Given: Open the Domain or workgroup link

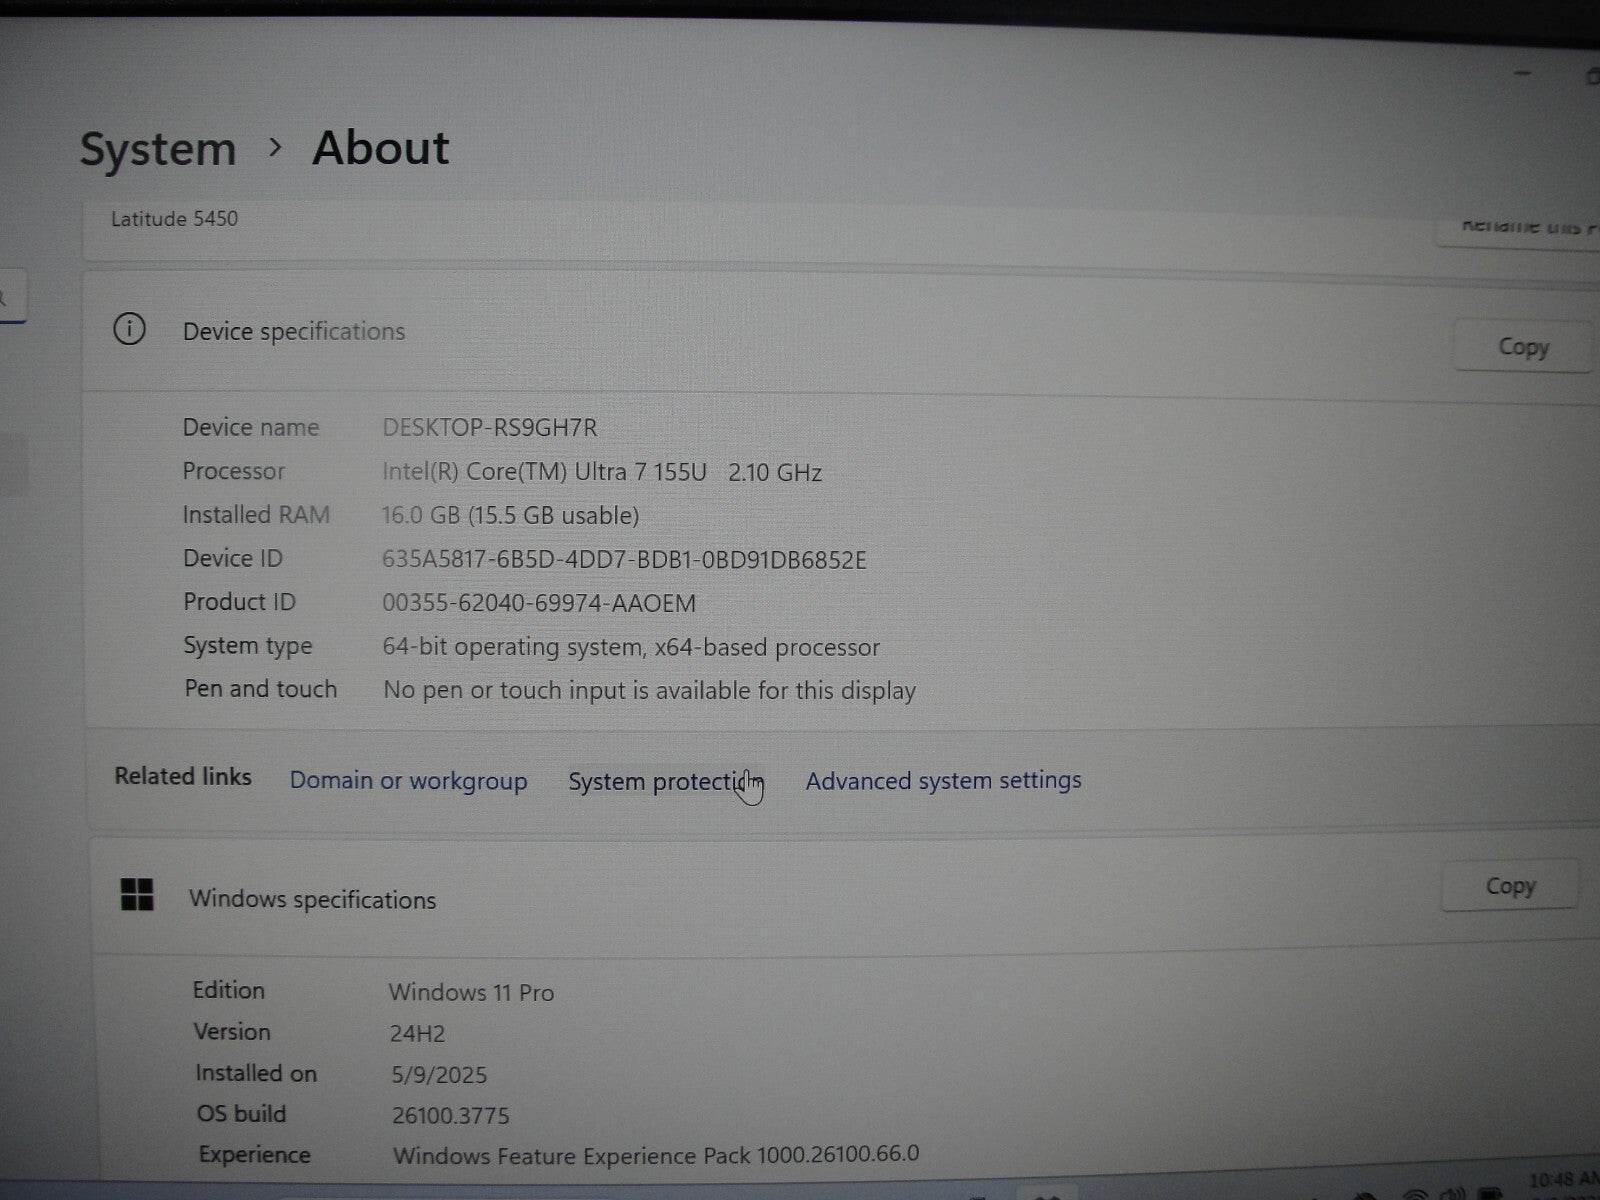Looking at the screenshot, I should point(409,781).
